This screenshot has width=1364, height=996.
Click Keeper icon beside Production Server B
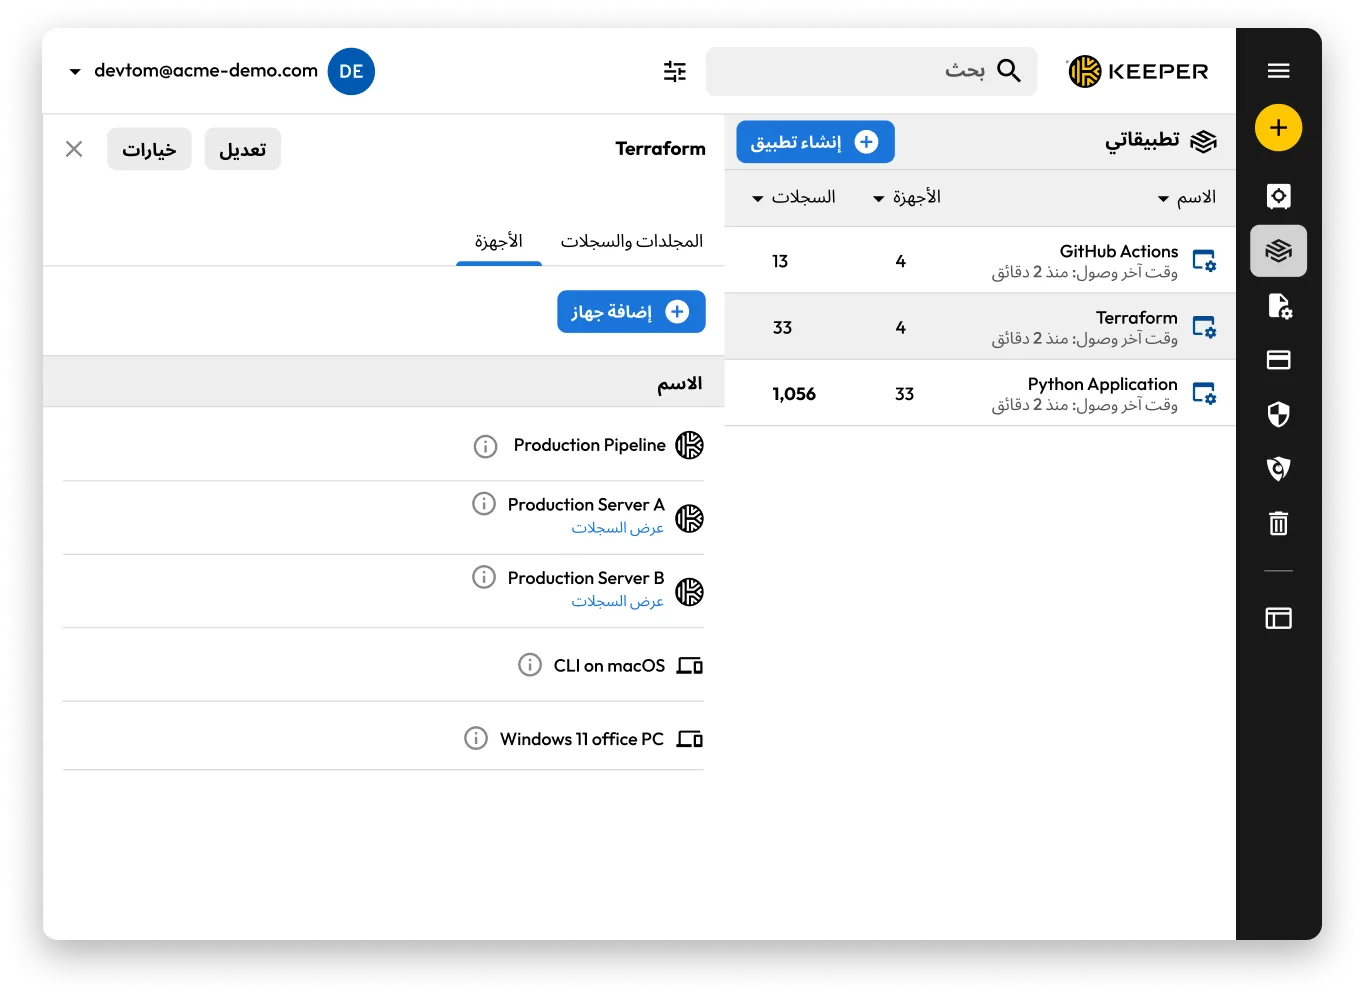pyautogui.click(x=689, y=592)
